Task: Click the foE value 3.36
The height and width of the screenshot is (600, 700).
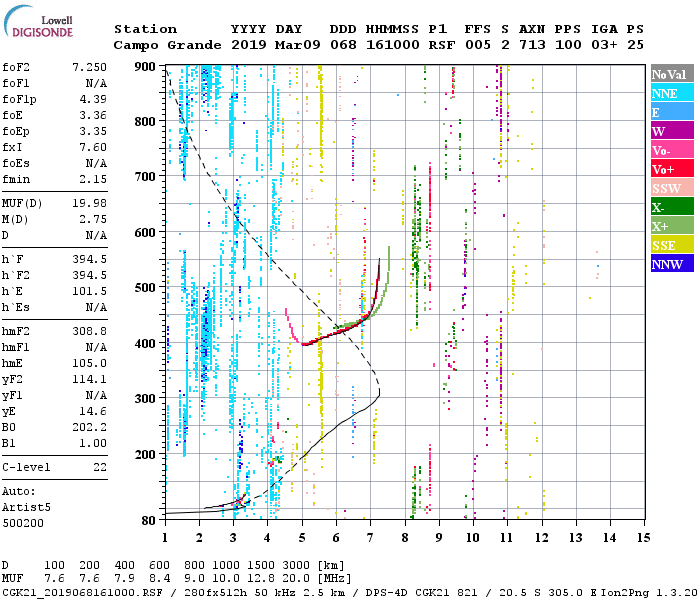Action: (x=93, y=115)
